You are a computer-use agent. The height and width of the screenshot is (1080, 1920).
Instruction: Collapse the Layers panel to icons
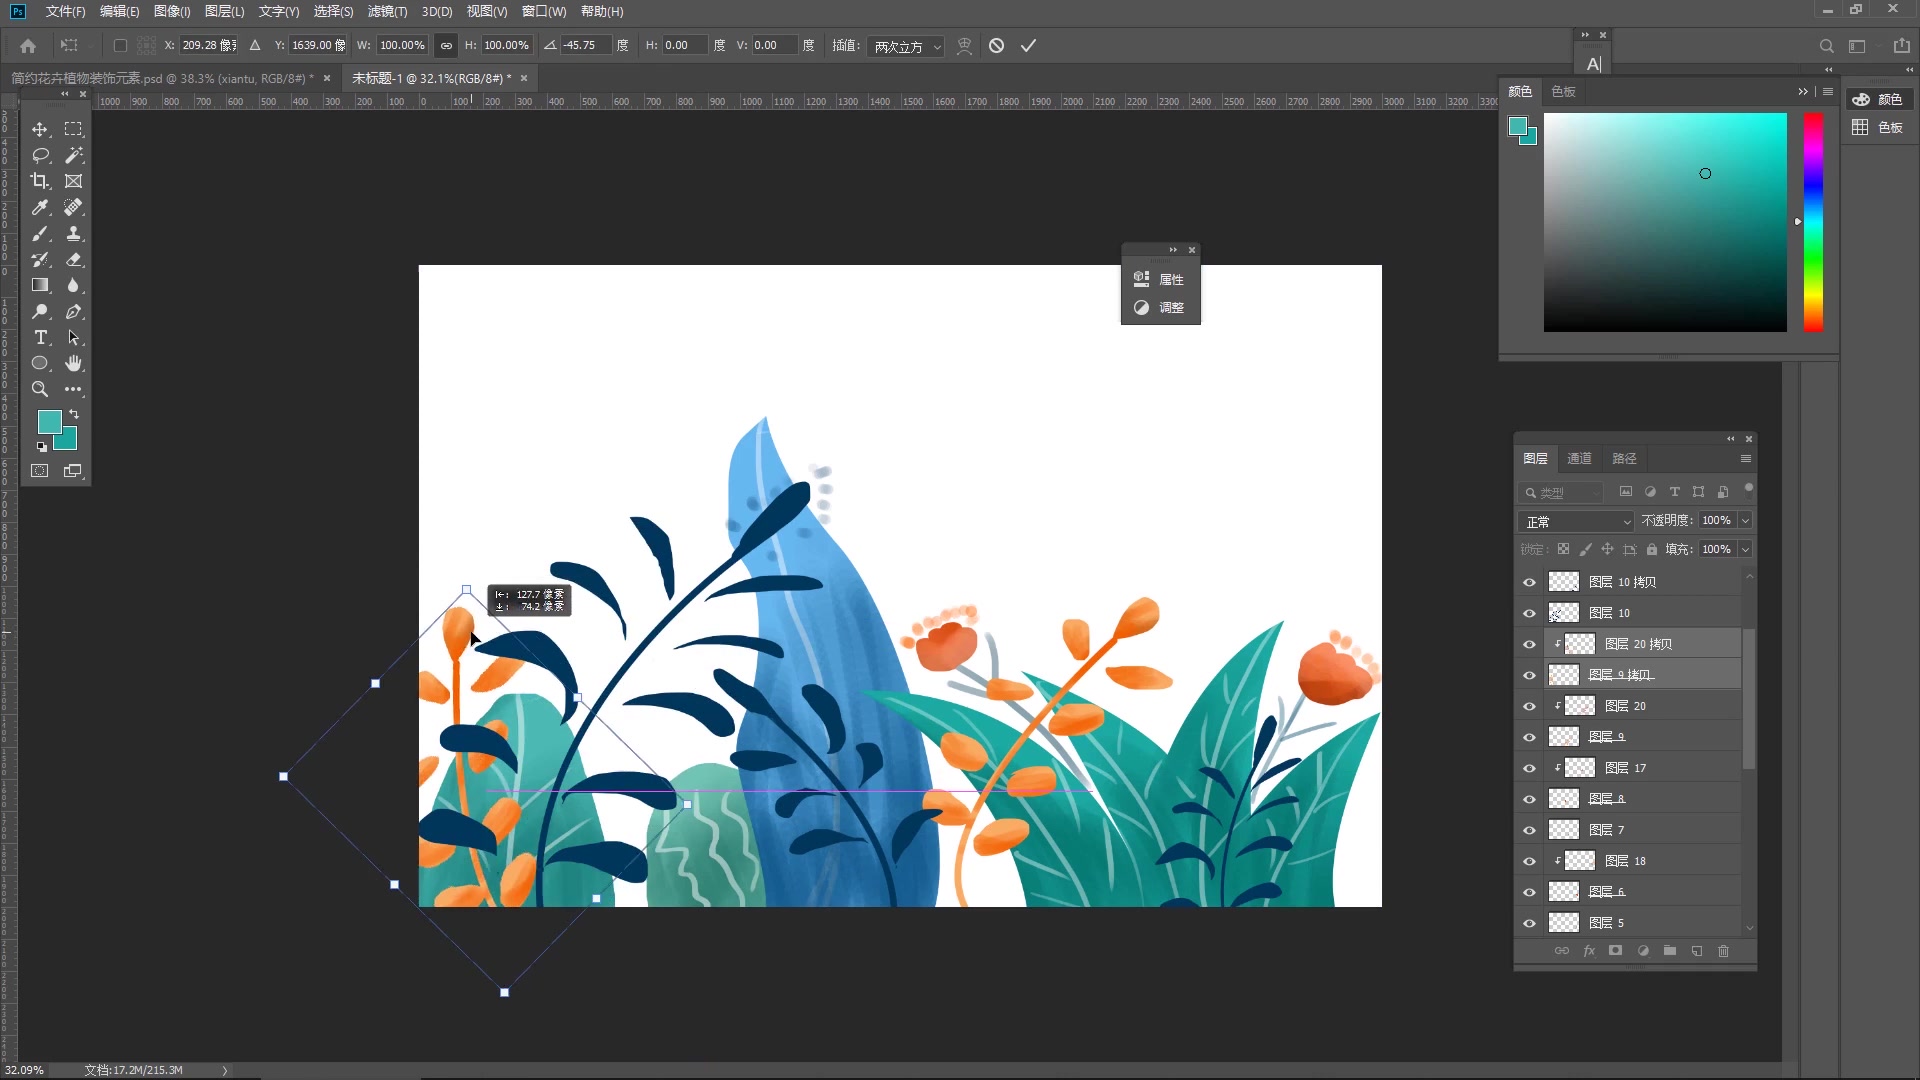1731,438
